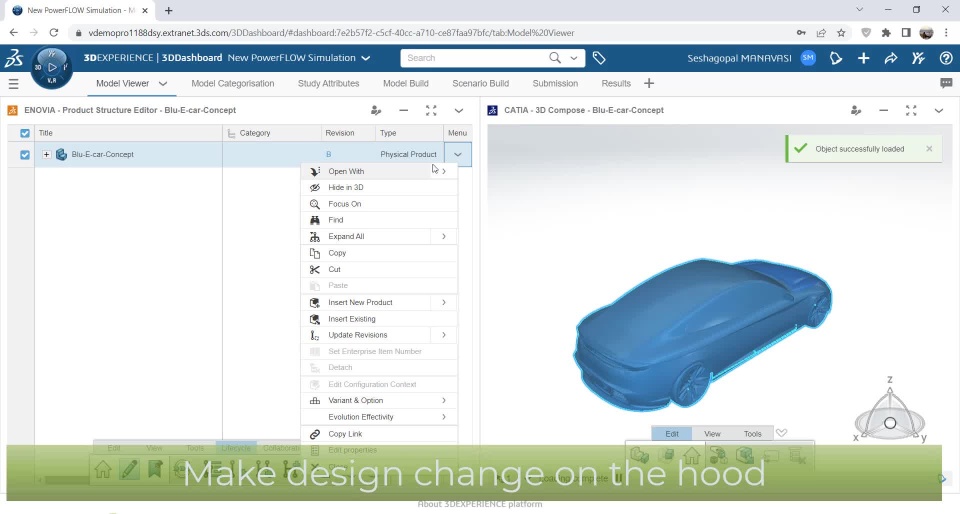960x514 pixels.
Task: Maximize the CATIA 3D Compose widget
Action: 911,110
